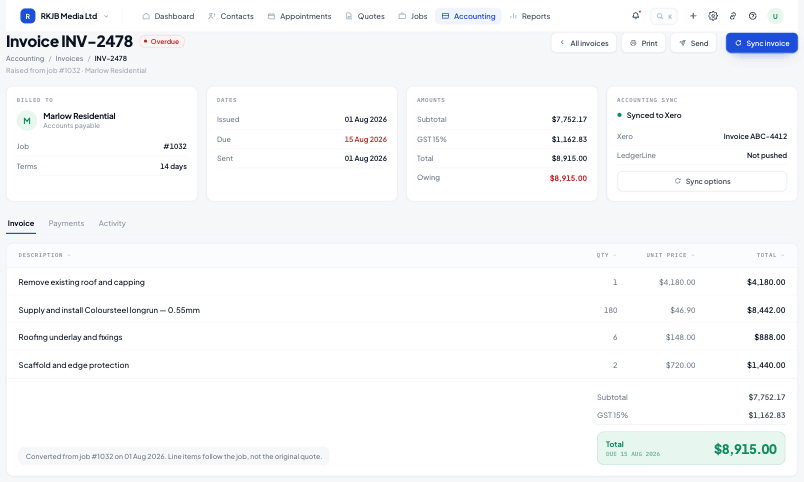Click the Sync options button
The width and height of the screenshot is (804, 482).
pos(702,181)
